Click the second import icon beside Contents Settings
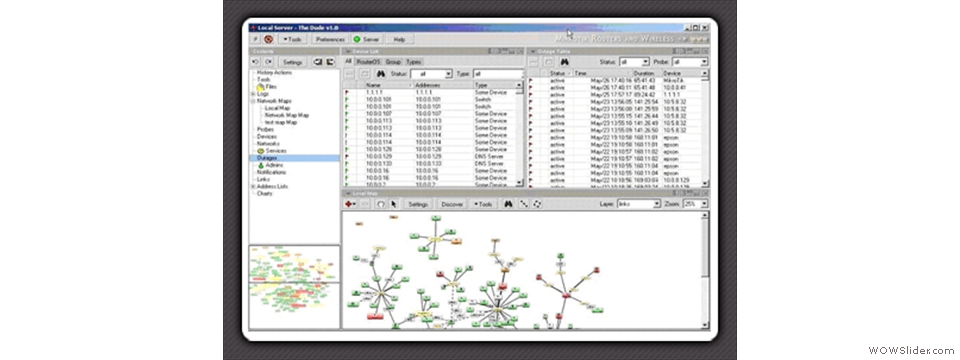The image size is (960, 360). [331, 62]
